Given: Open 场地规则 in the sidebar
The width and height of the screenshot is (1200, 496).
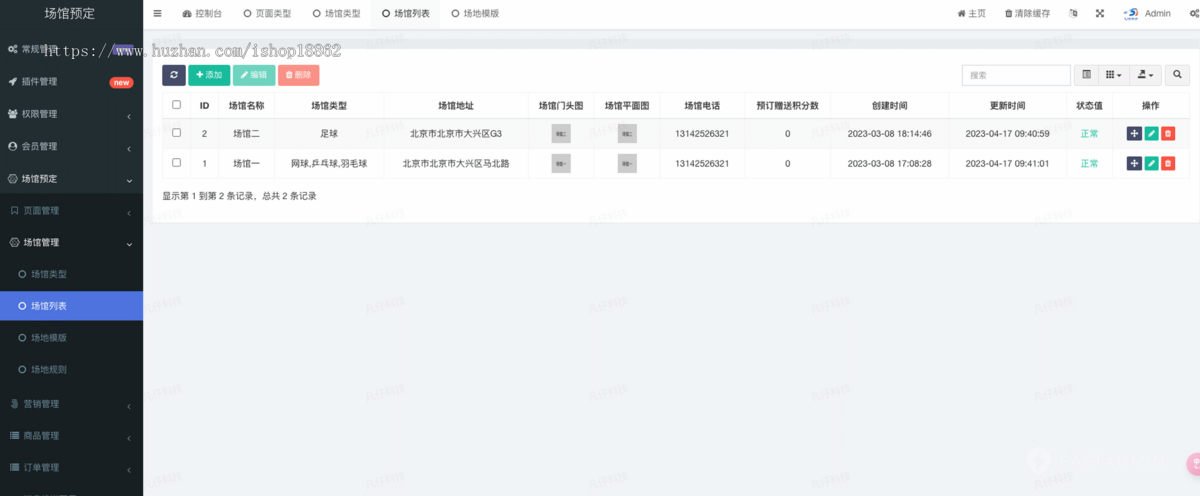Looking at the screenshot, I should (71, 370).
